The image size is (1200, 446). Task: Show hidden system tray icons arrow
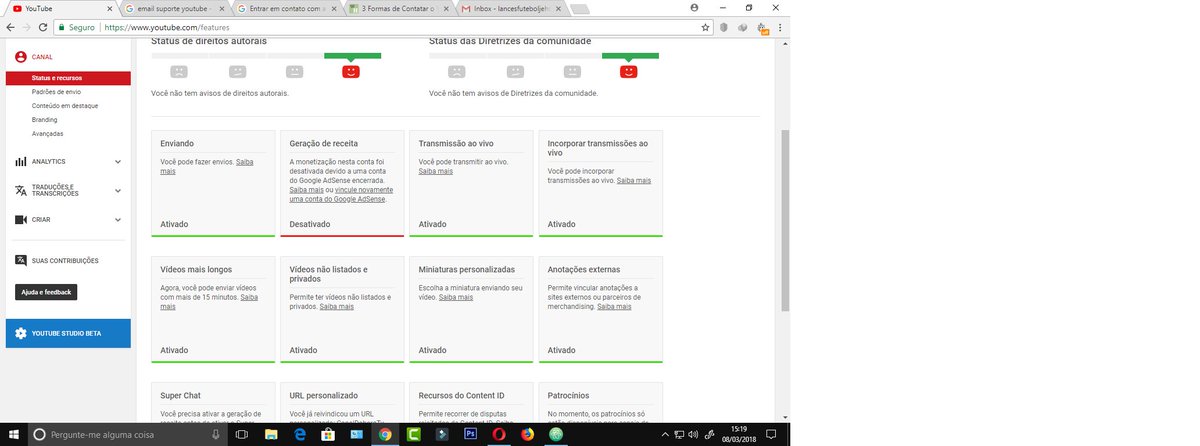click(x=664, y=435)
